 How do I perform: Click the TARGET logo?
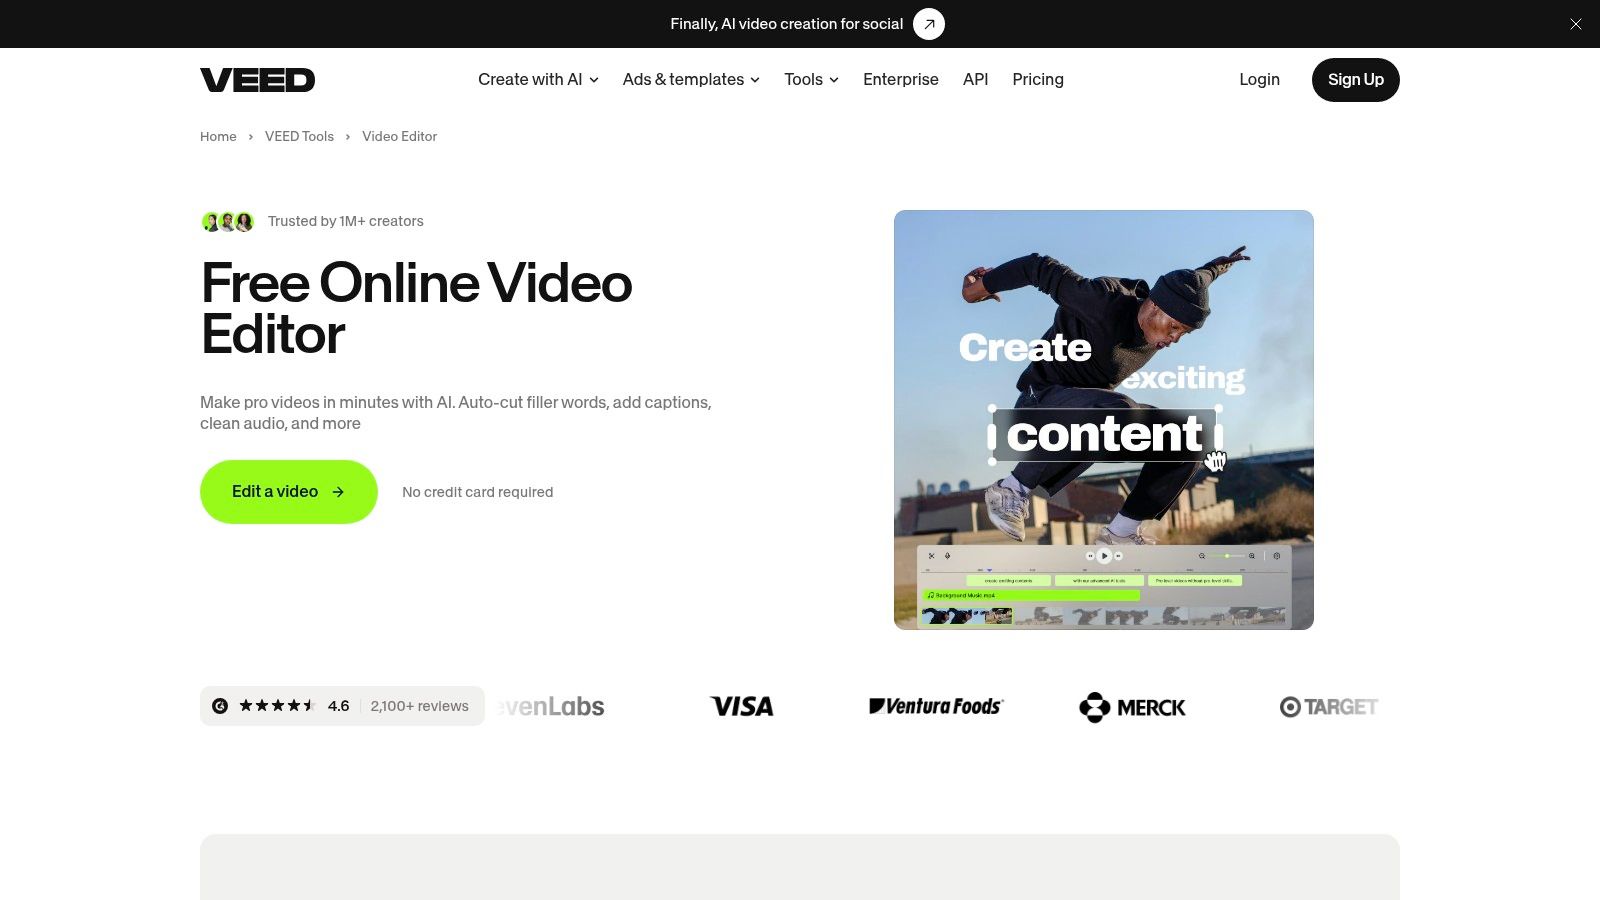pyautogui.click(x=1328, y=707)
